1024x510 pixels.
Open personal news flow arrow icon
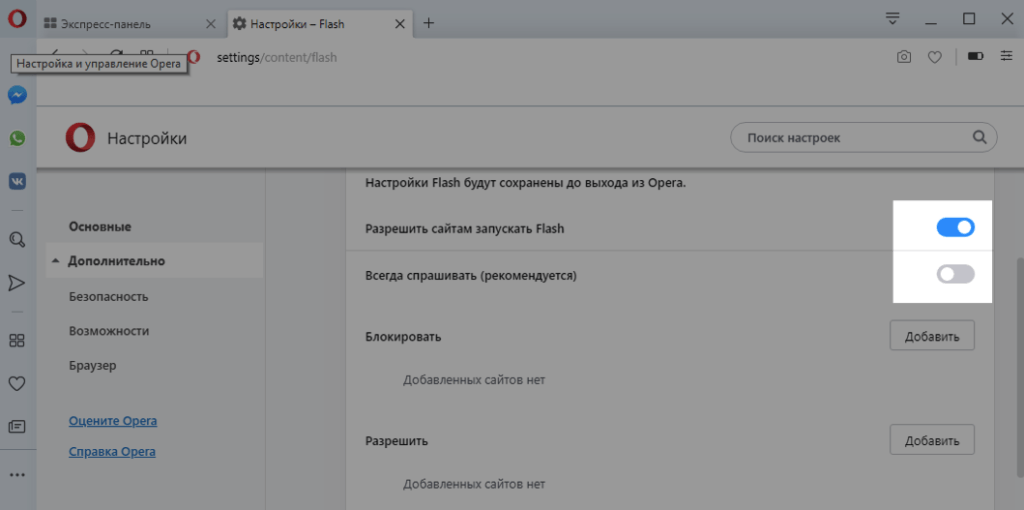17,282
